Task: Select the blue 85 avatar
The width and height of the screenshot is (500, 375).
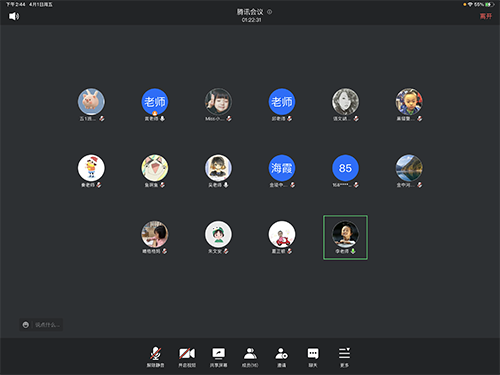Action: 345,168
